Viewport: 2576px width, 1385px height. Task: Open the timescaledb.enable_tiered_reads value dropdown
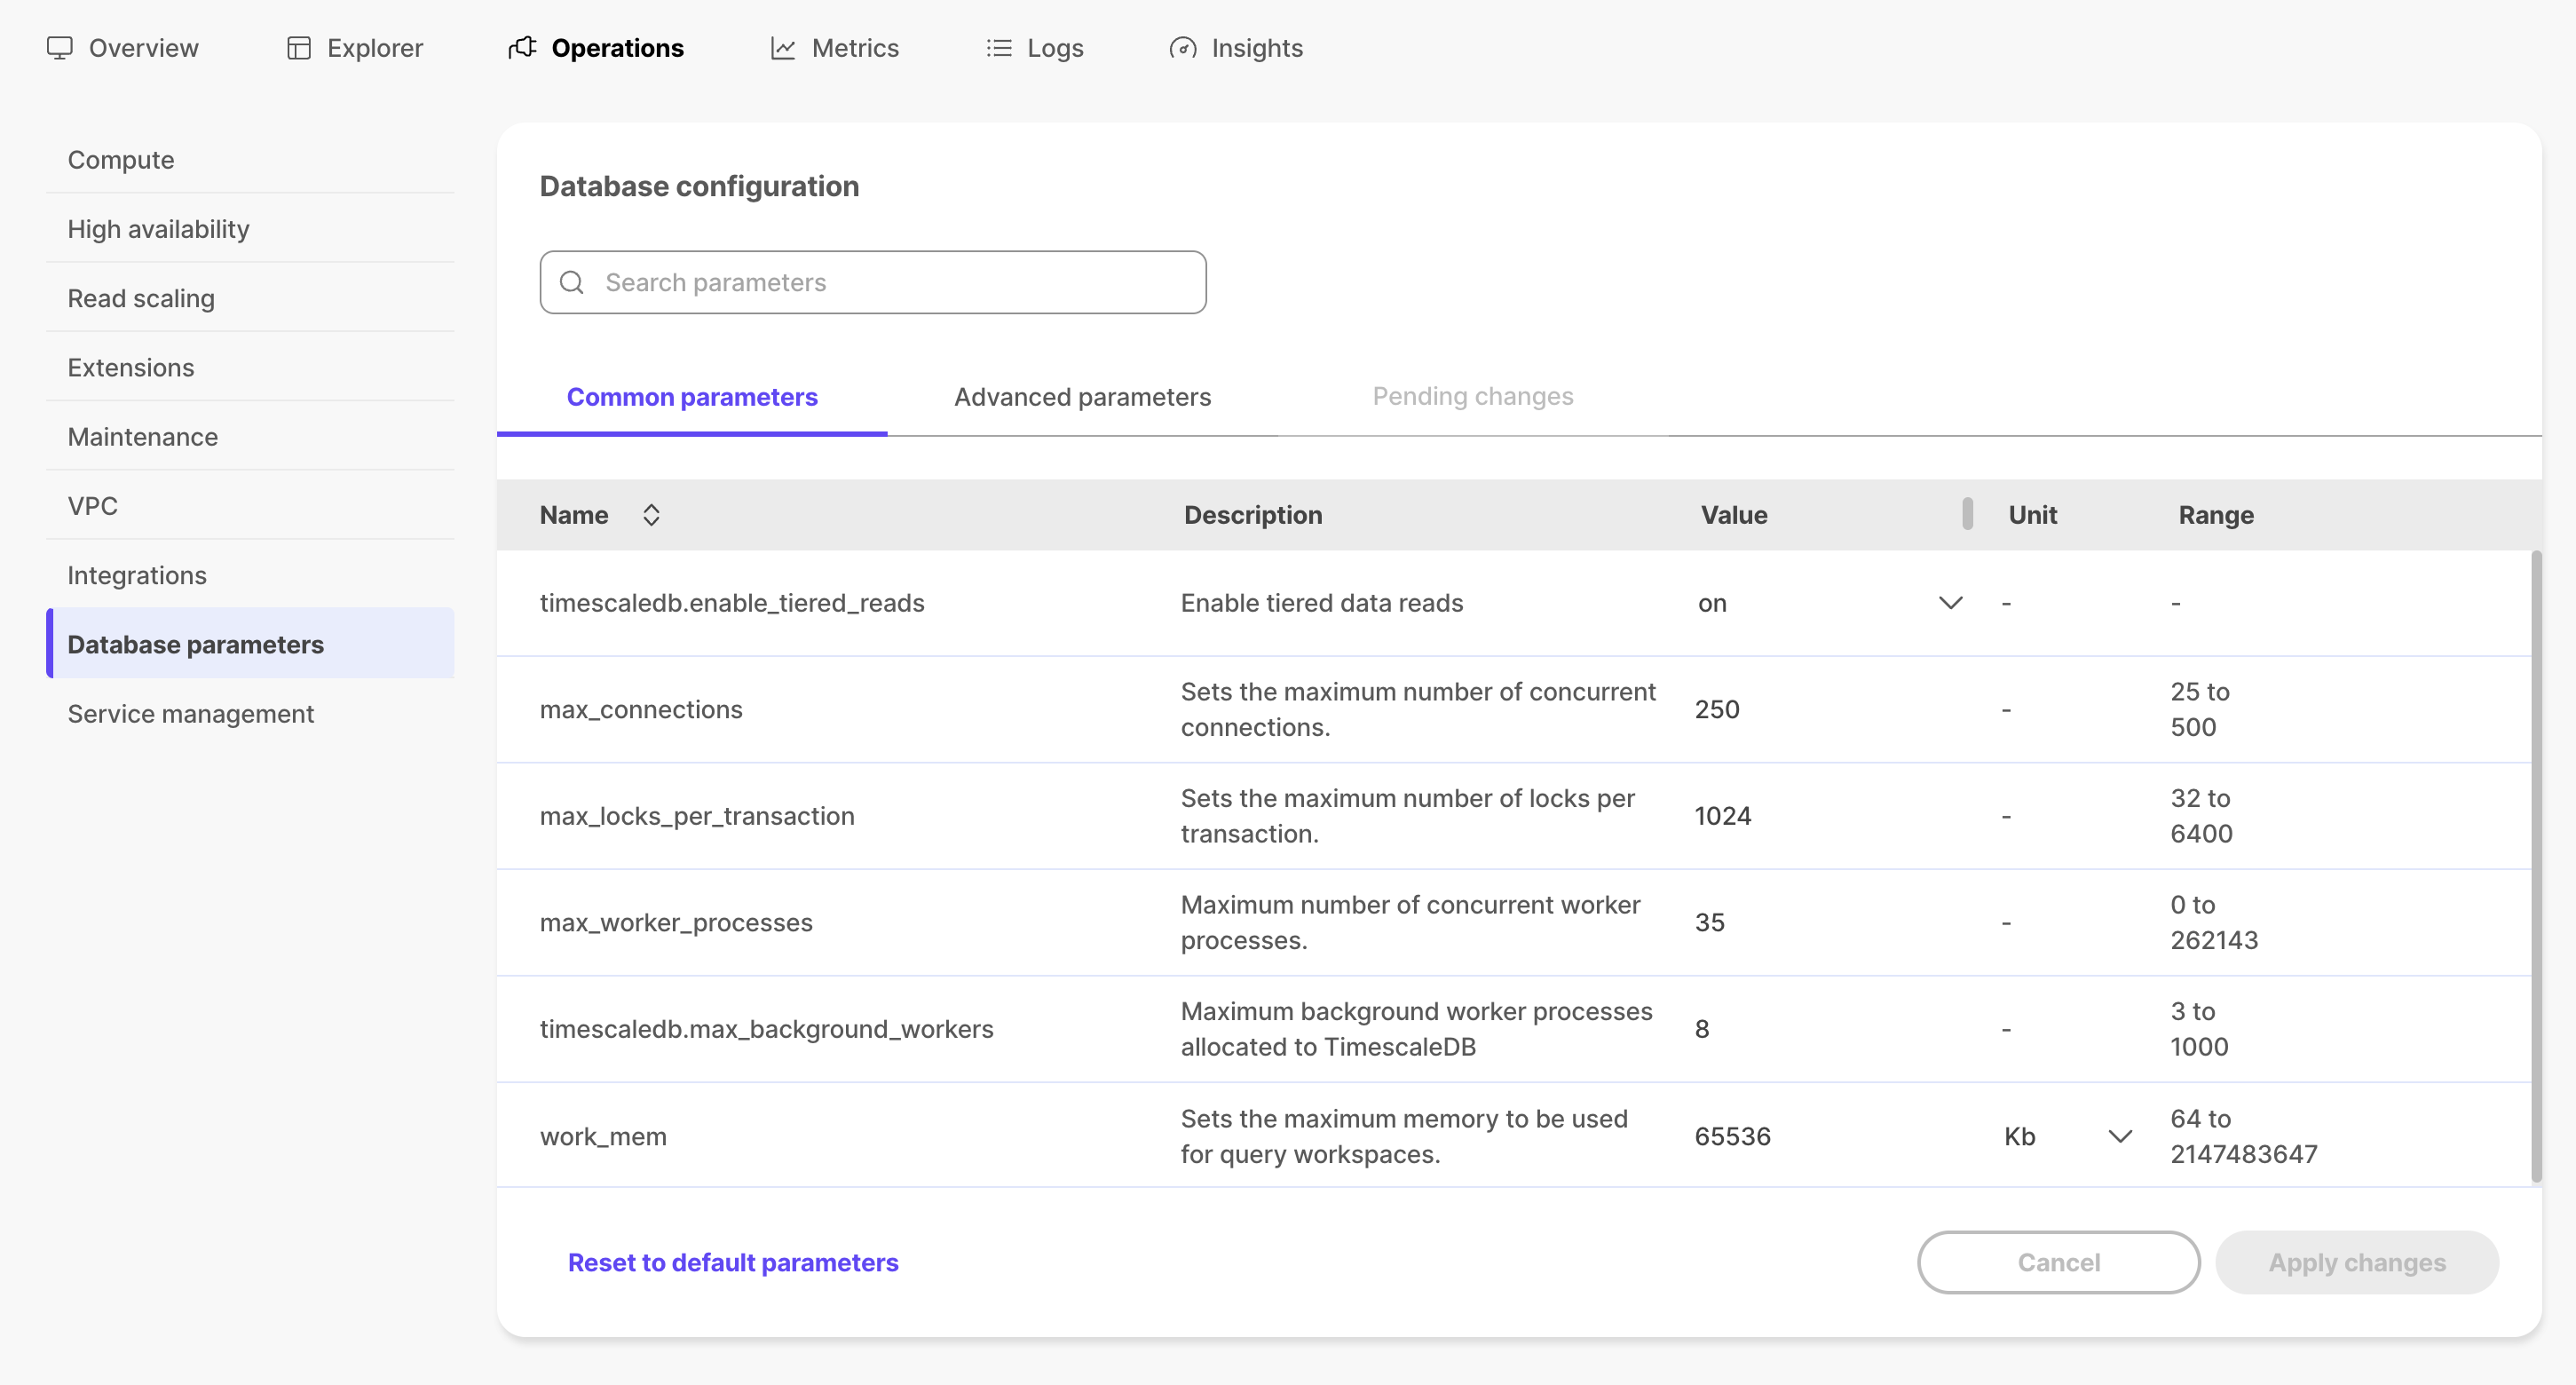[1950, 602]
